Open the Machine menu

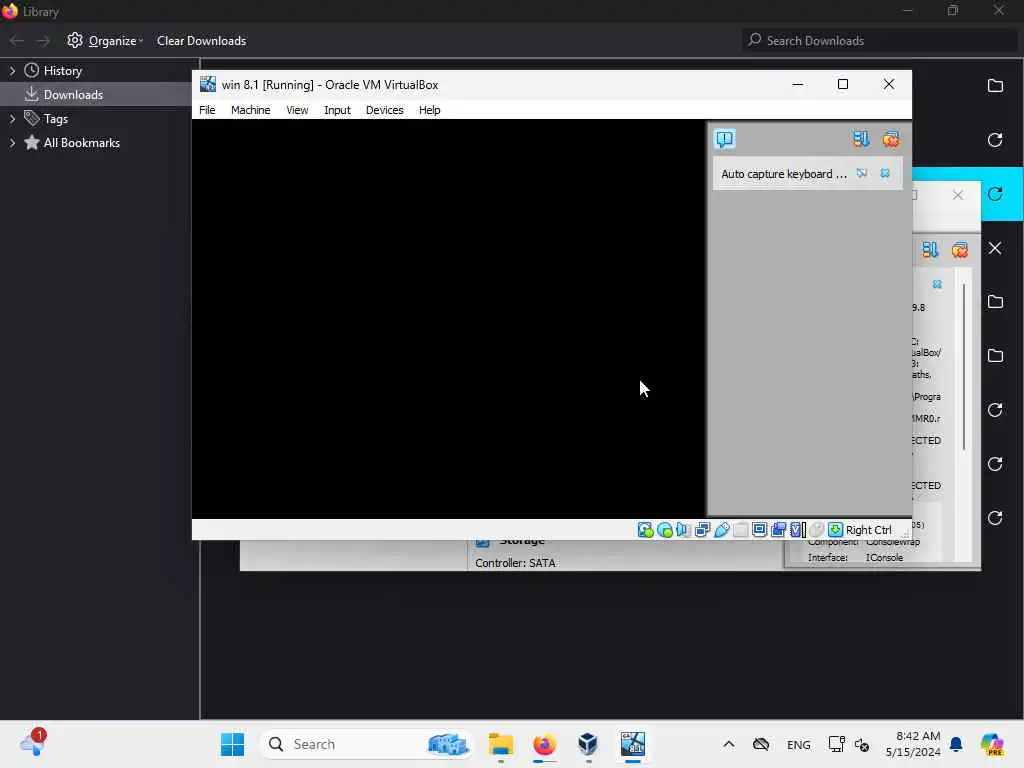tap(250, 110)
